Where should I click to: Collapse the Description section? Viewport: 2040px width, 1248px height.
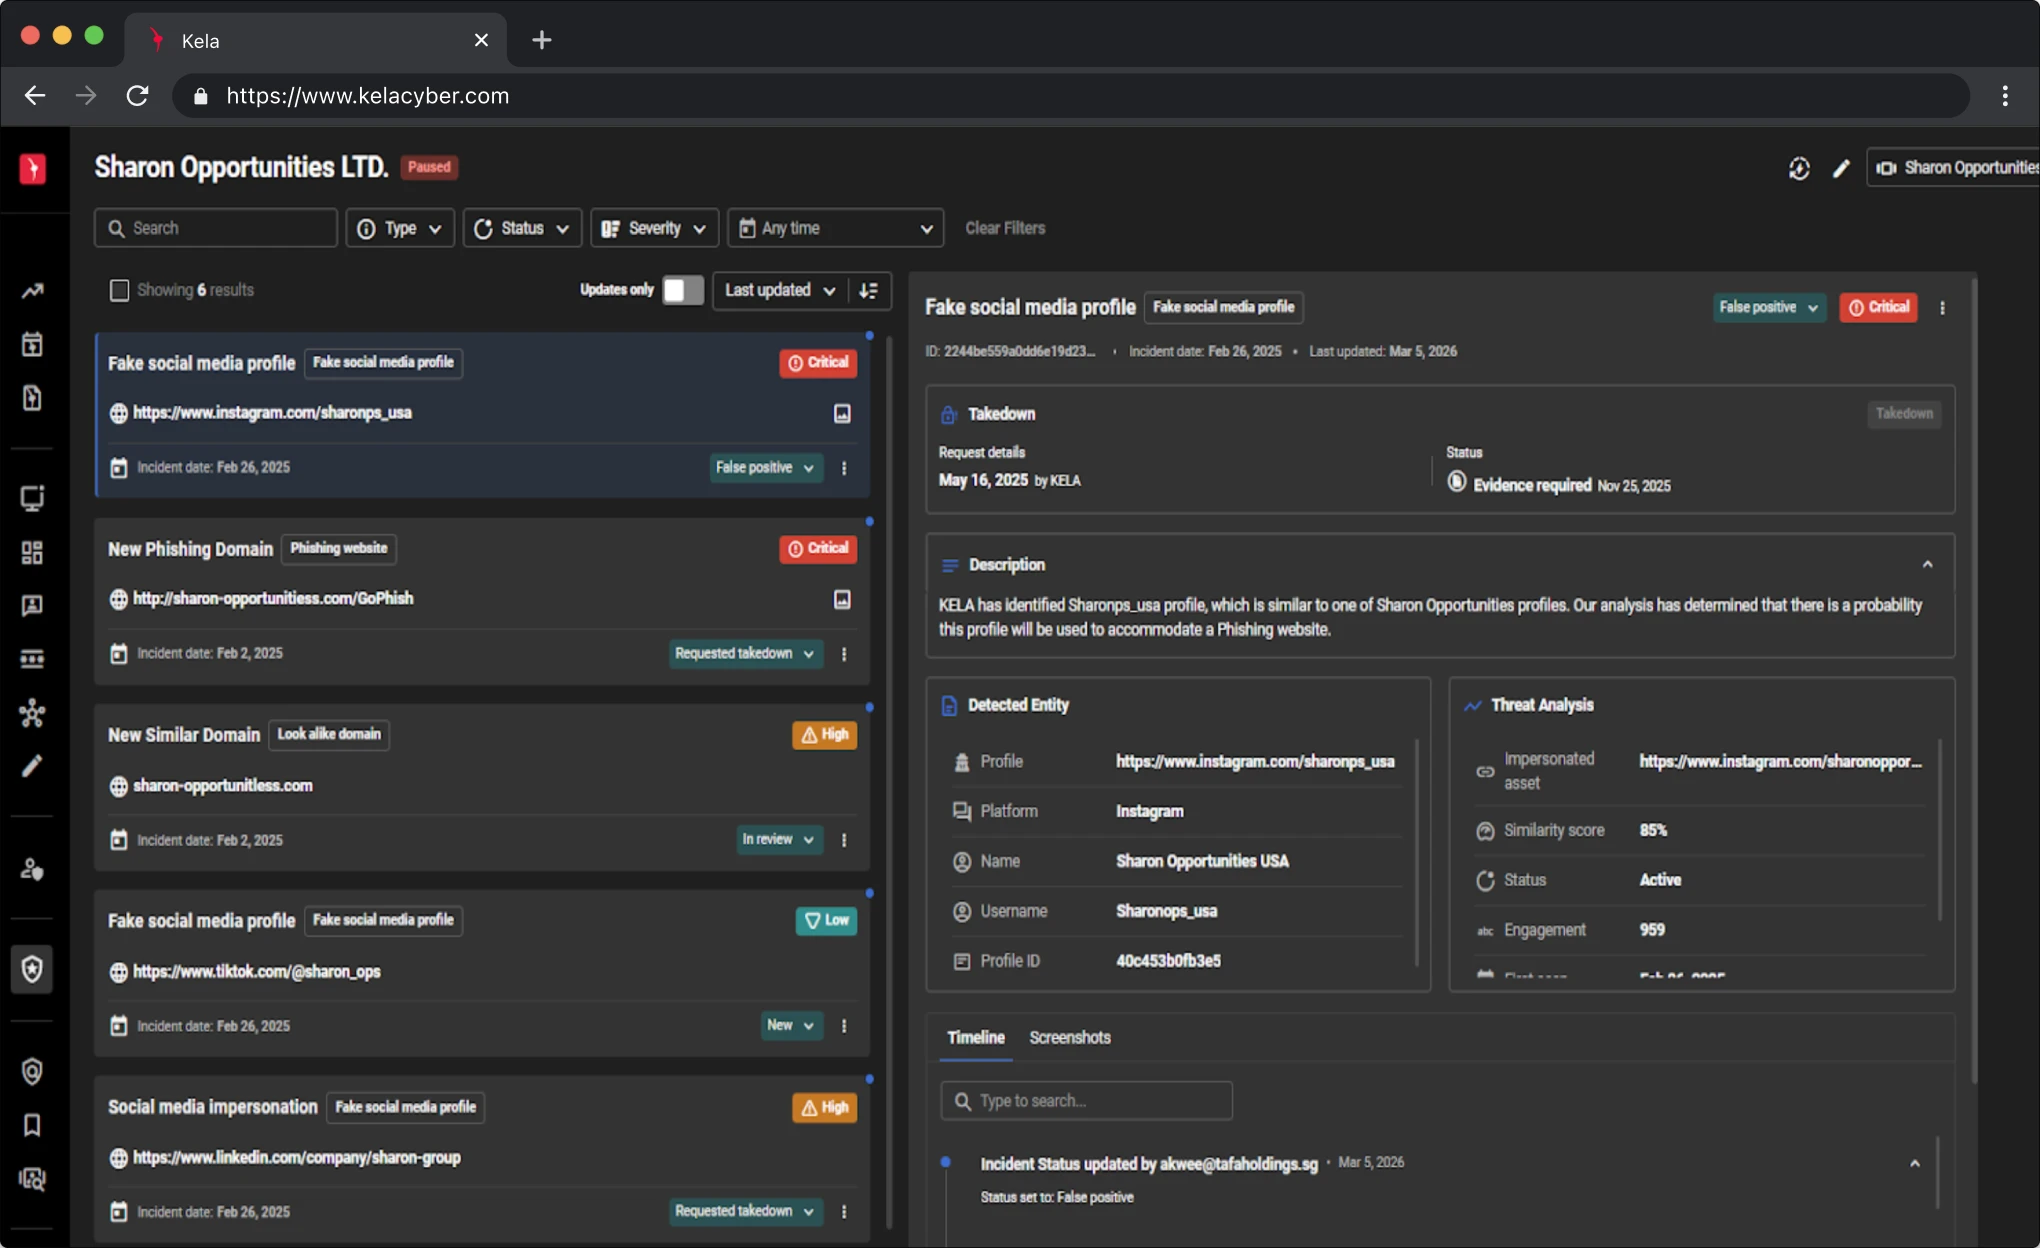point(1927,565)
